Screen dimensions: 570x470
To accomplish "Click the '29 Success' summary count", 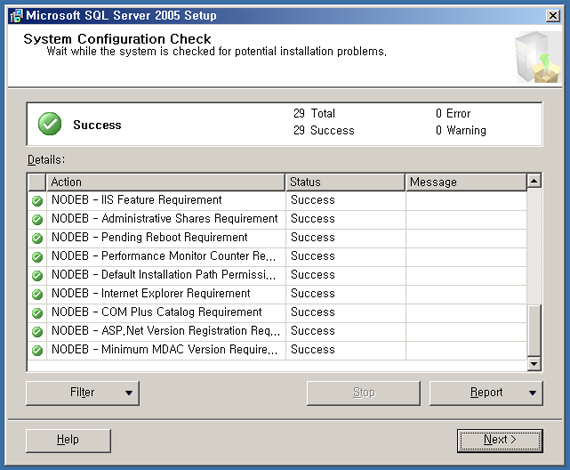I will [x=324, y=130].
